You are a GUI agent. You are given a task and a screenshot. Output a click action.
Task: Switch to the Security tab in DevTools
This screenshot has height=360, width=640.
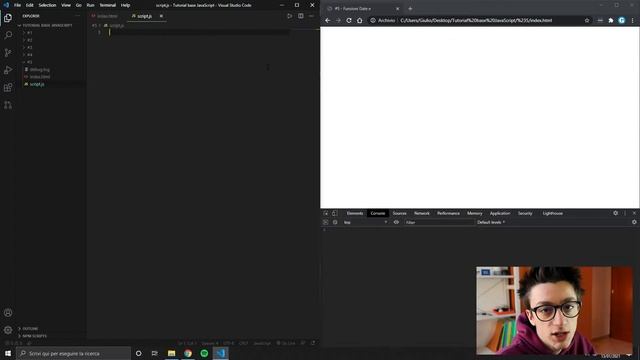click(x=525, y=213)
